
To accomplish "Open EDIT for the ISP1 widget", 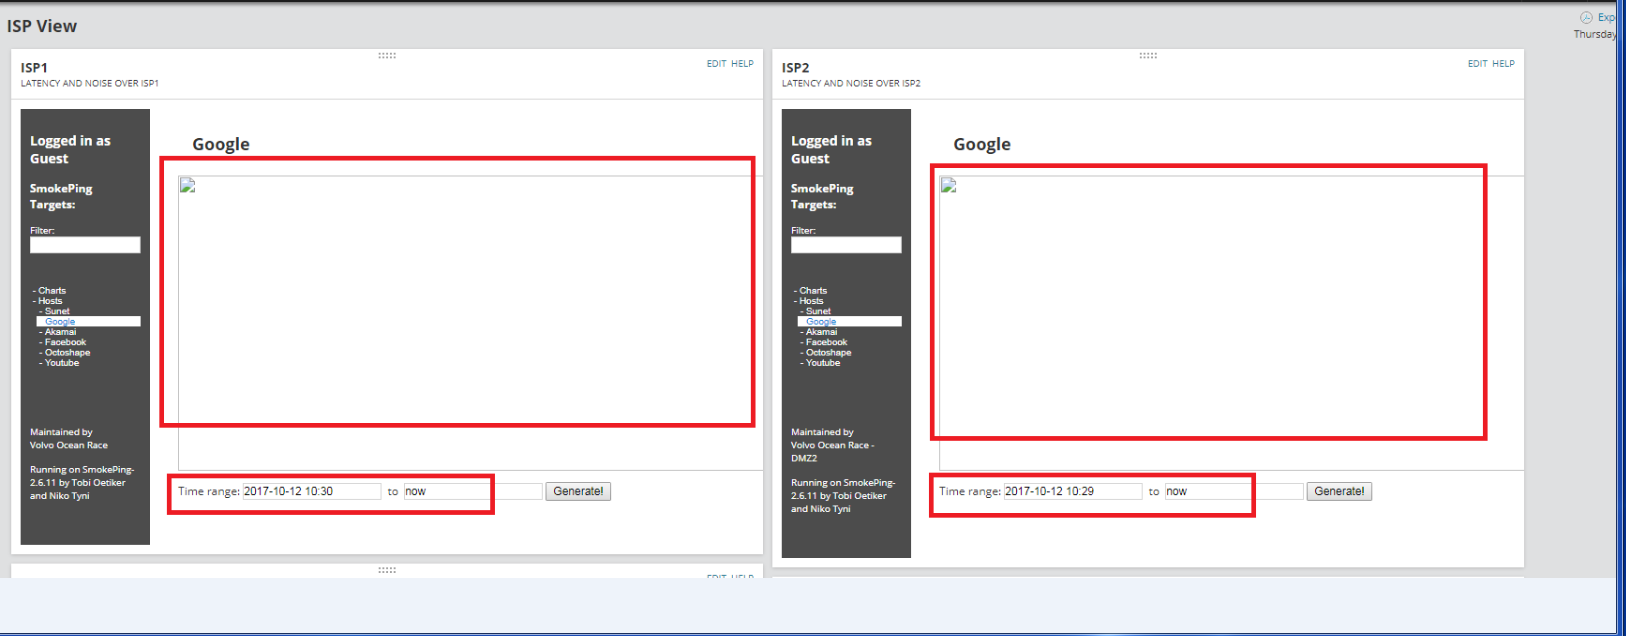I will (716, 64).
